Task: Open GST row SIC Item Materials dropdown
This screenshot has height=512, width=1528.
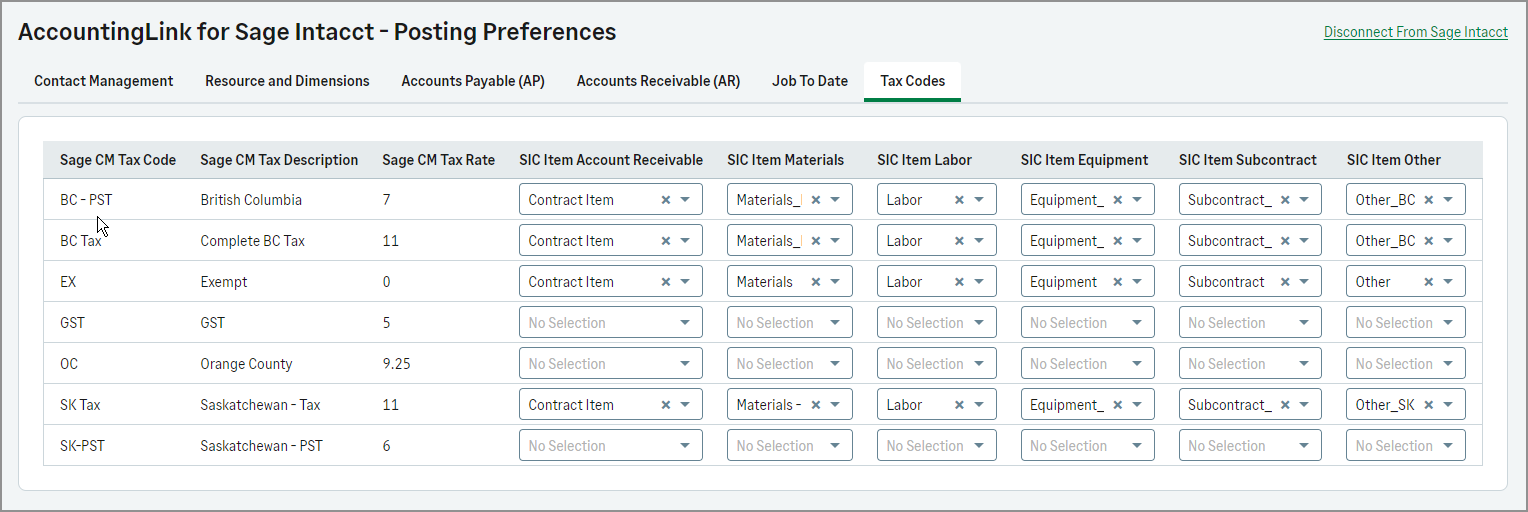Action: (x=790, y=323)
